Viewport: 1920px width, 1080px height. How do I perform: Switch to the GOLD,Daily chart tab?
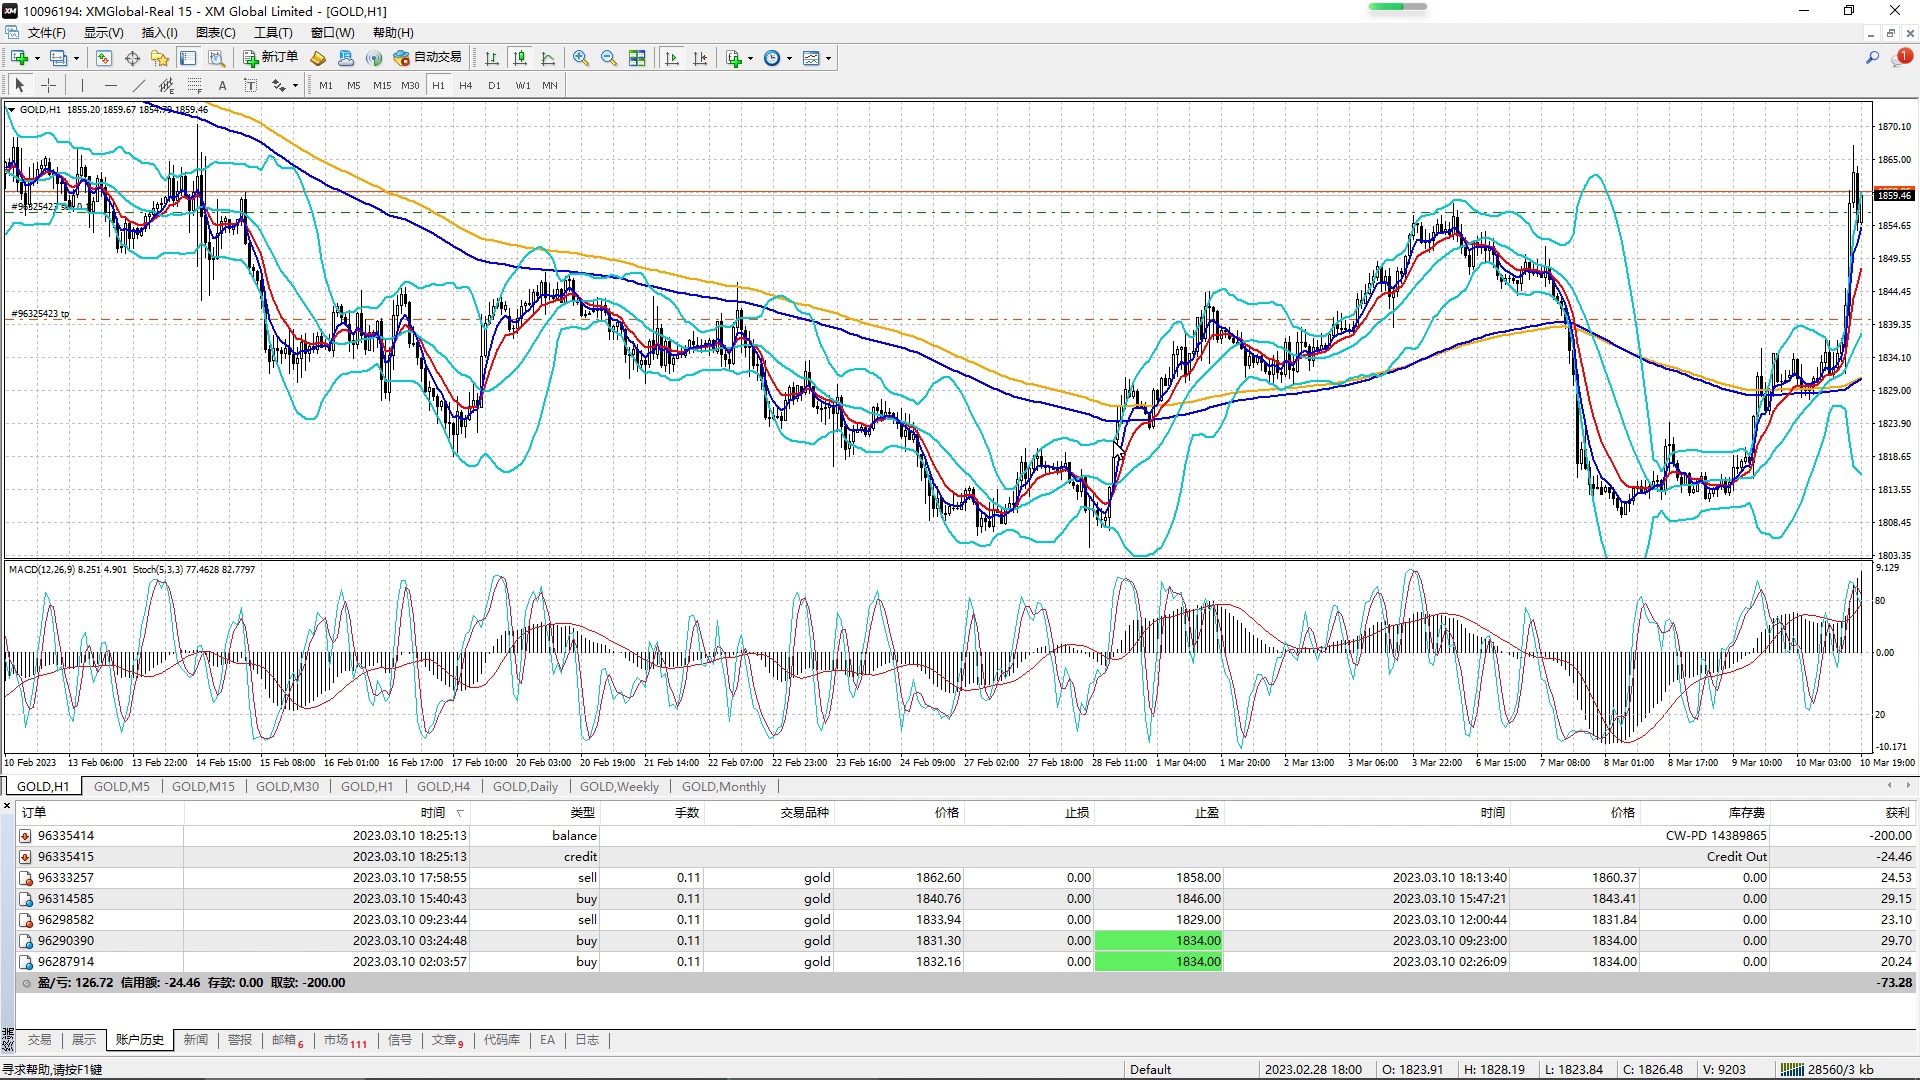pos(525,787)
